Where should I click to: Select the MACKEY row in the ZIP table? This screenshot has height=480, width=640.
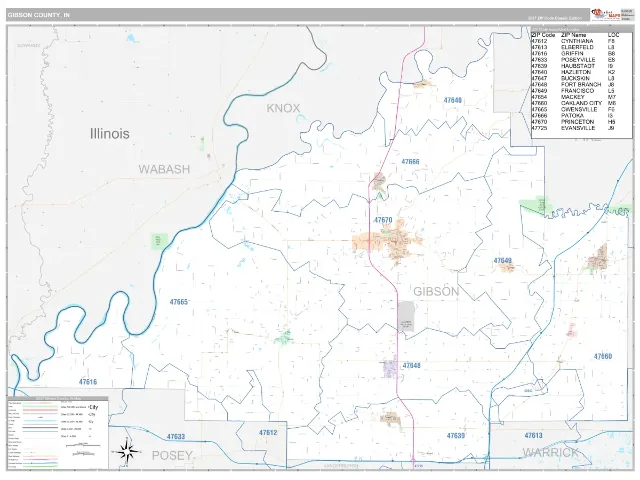573,97
